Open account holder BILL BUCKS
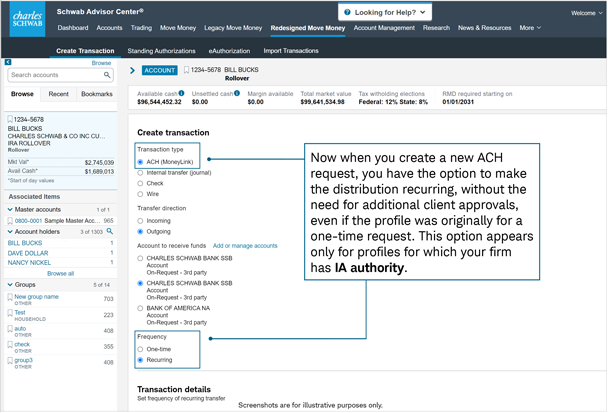This screenshot has width=608, height=413. [25, 243]
